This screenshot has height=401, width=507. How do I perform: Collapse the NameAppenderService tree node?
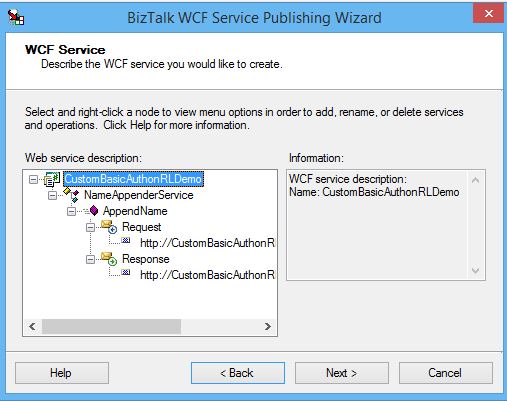[52, 195]
